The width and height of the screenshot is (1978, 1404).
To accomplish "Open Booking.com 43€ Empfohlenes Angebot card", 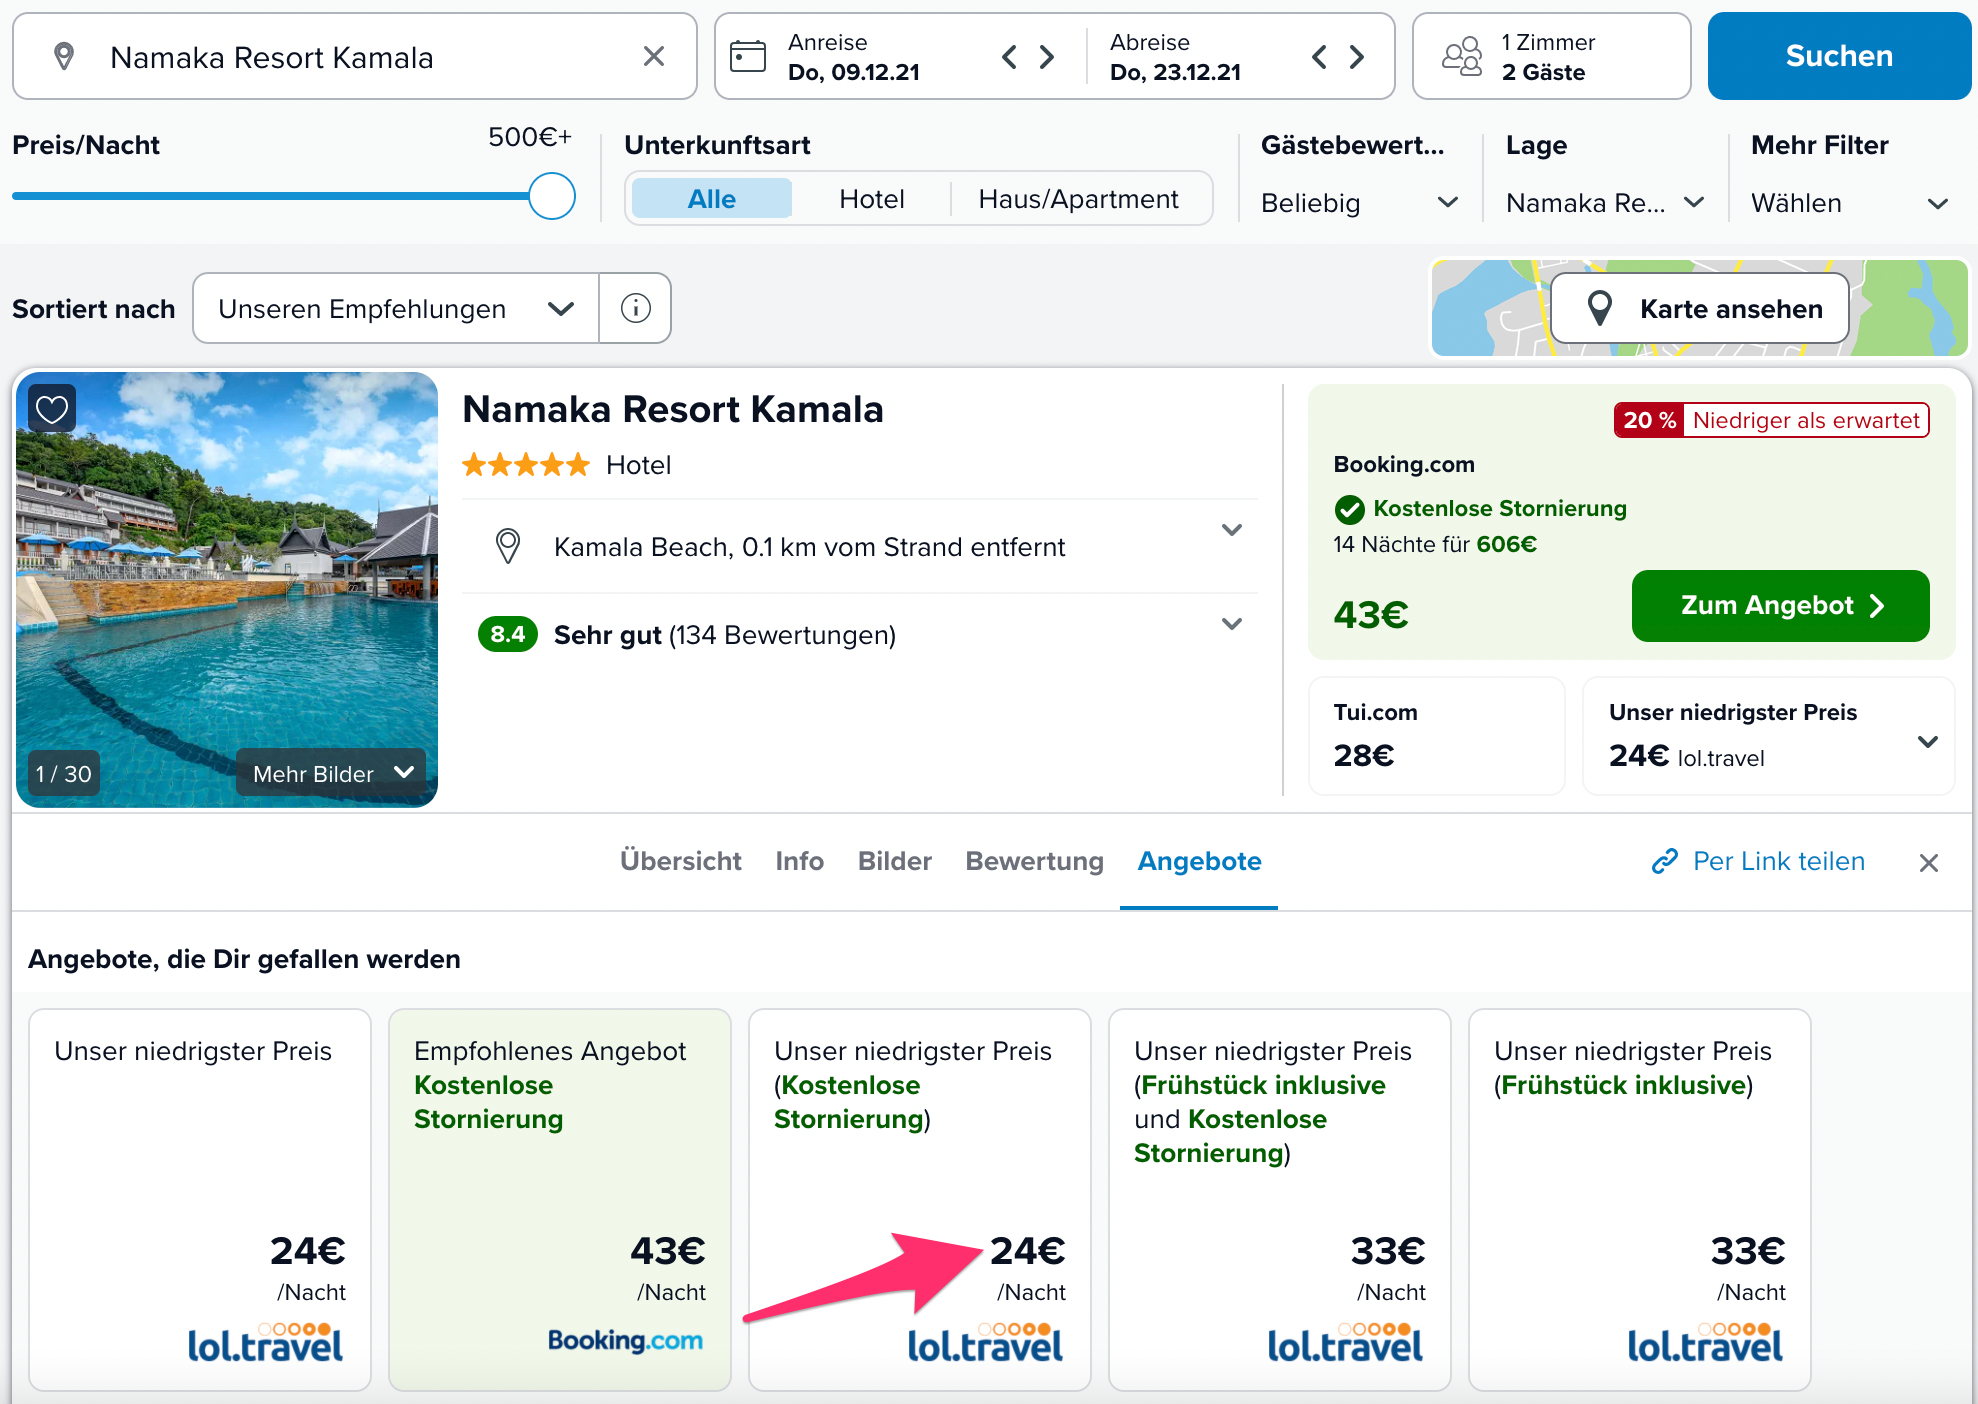I will (560, 1199).
